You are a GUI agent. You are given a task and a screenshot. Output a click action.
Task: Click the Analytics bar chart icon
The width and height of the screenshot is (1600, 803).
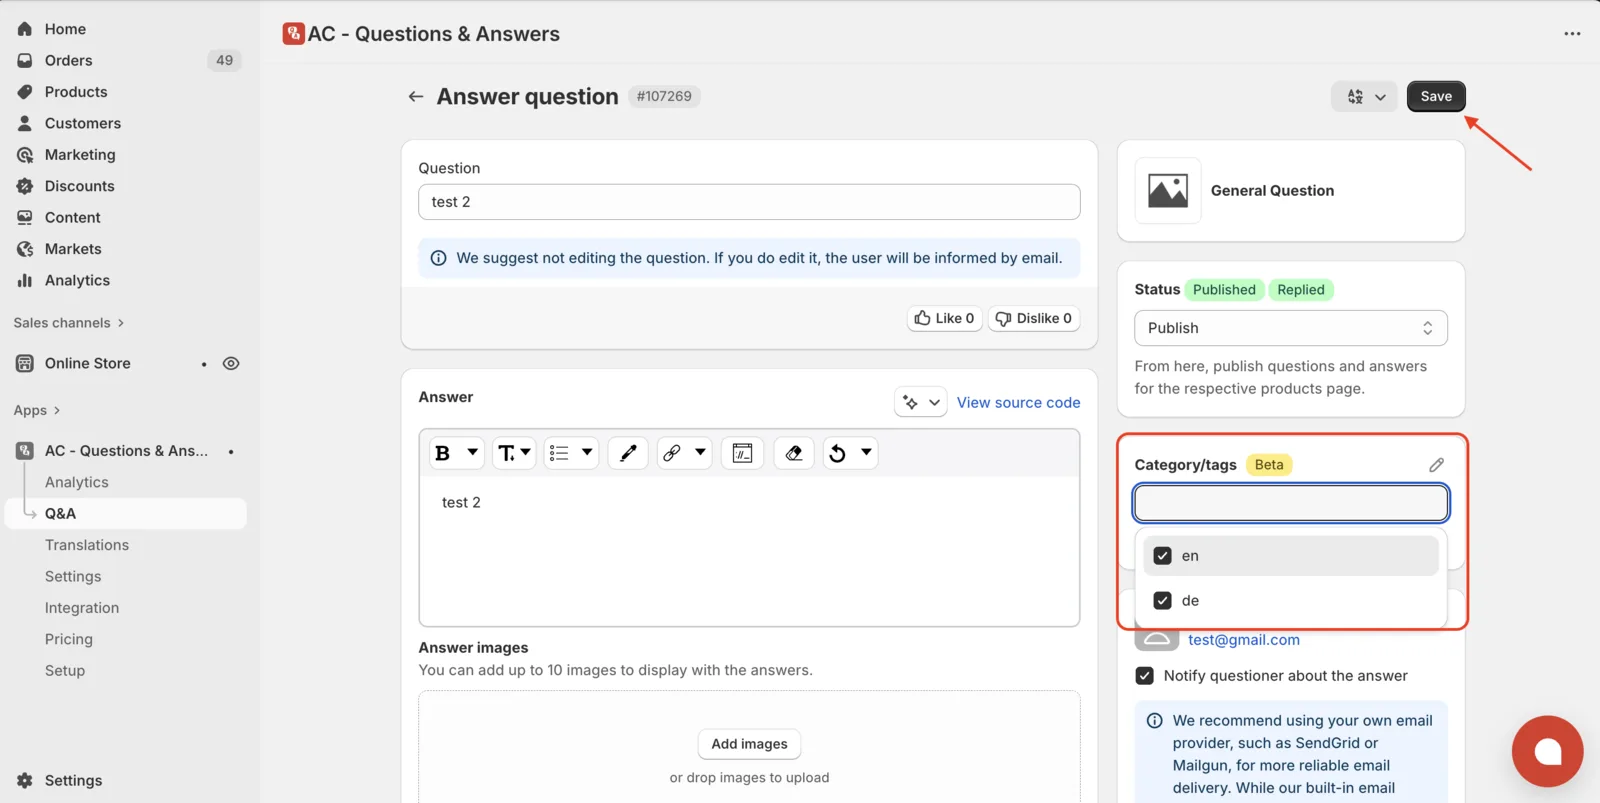click(x=25, y=280)
